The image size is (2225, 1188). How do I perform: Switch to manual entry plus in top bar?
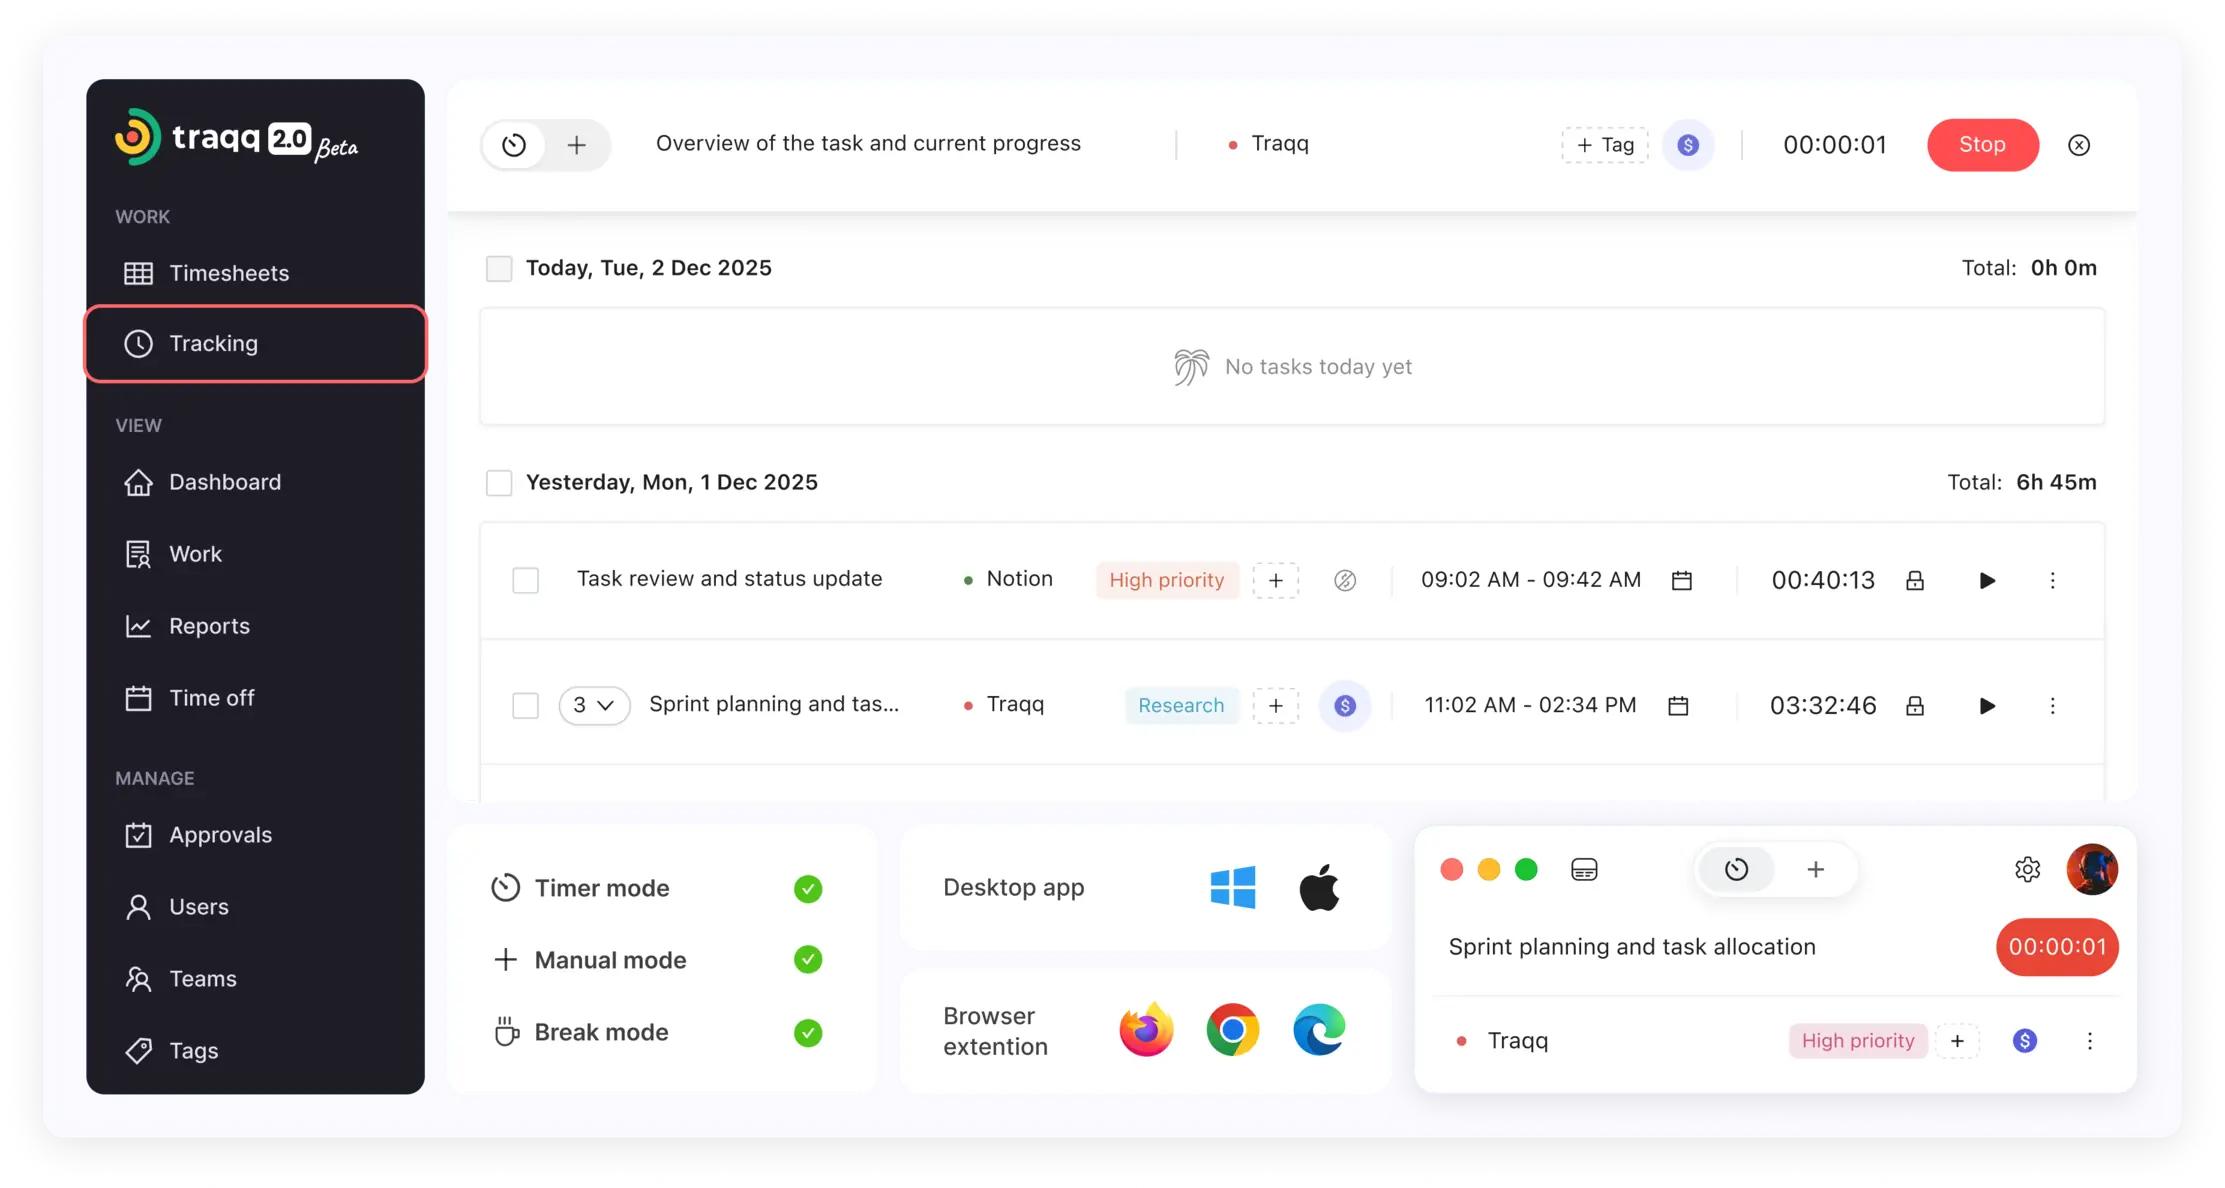[576, 145]
